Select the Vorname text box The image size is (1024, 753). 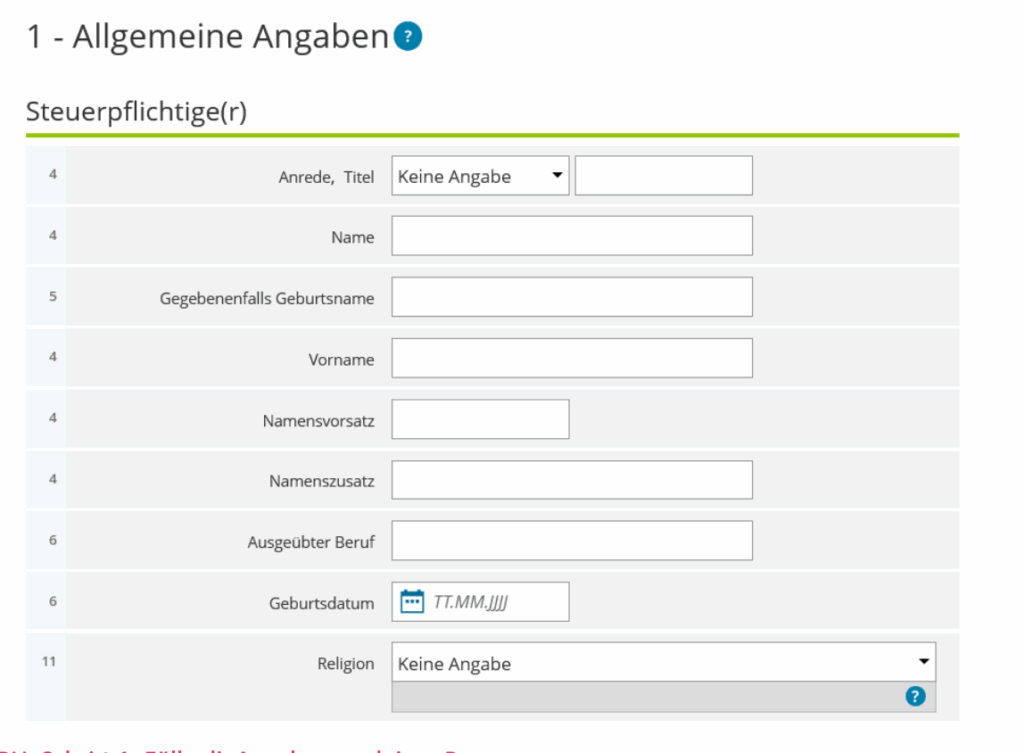tap(571, 359)
